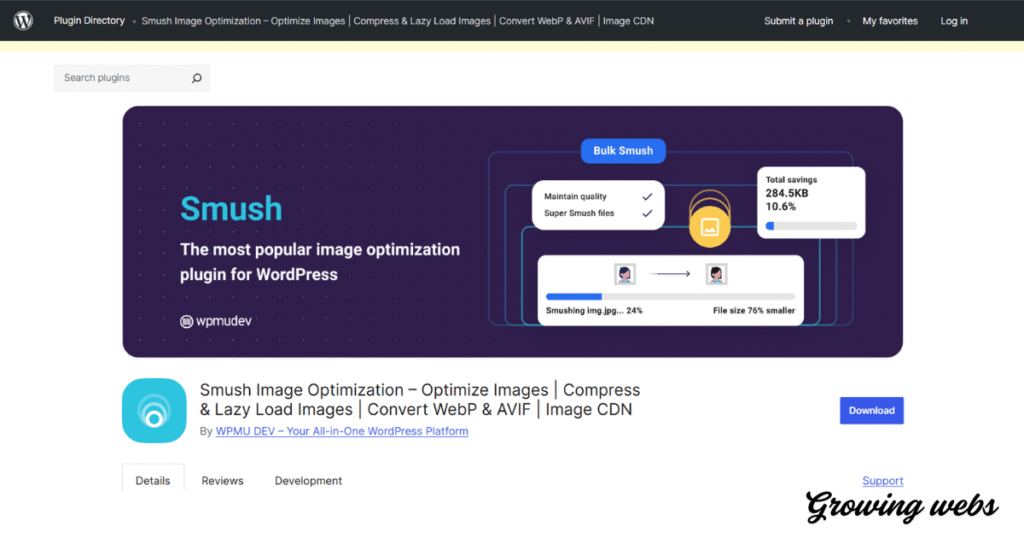1024x538 pixels.
Task: Download the Smush plugin
Action: [871, 411]
